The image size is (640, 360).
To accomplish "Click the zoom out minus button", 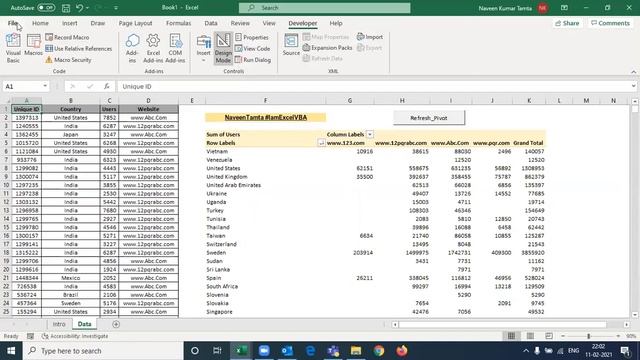I will [x=563, y=336].
